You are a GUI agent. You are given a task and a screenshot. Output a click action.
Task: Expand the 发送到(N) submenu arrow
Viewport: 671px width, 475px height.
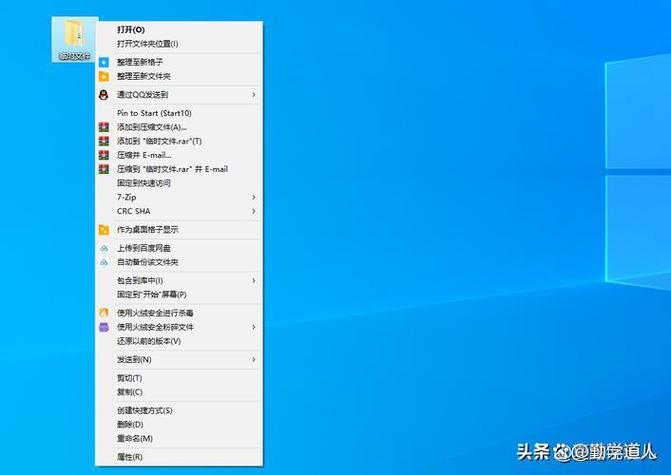tap(254, 360)
